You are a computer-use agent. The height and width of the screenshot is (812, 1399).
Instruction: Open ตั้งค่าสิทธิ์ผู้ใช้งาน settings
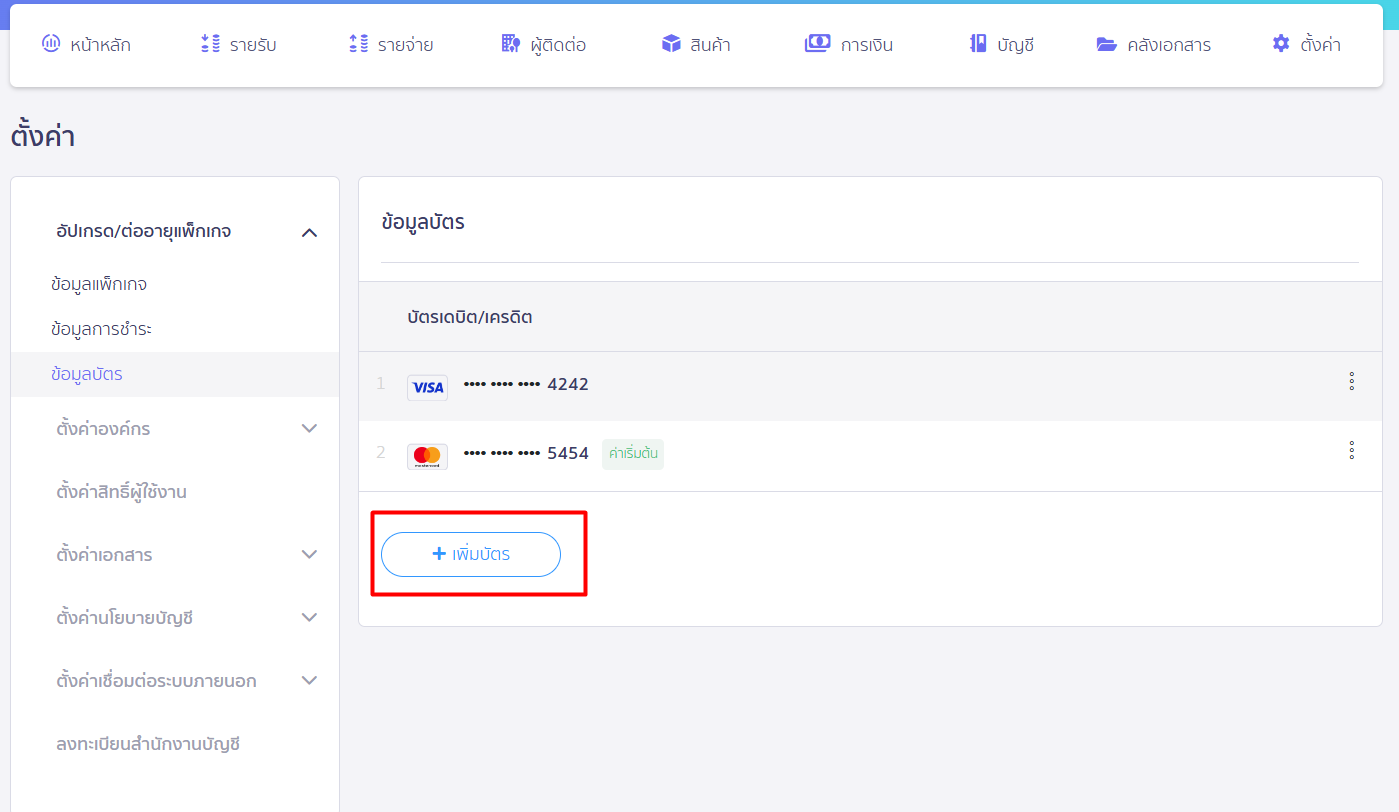pos(122,492)
